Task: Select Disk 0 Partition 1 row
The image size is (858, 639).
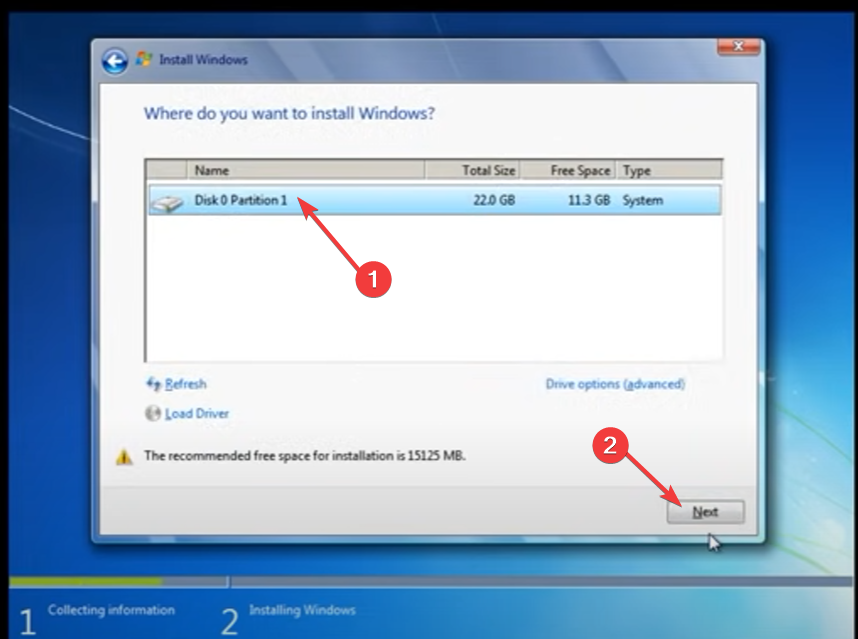Action: pyautogui.click(x=434, y=200)
